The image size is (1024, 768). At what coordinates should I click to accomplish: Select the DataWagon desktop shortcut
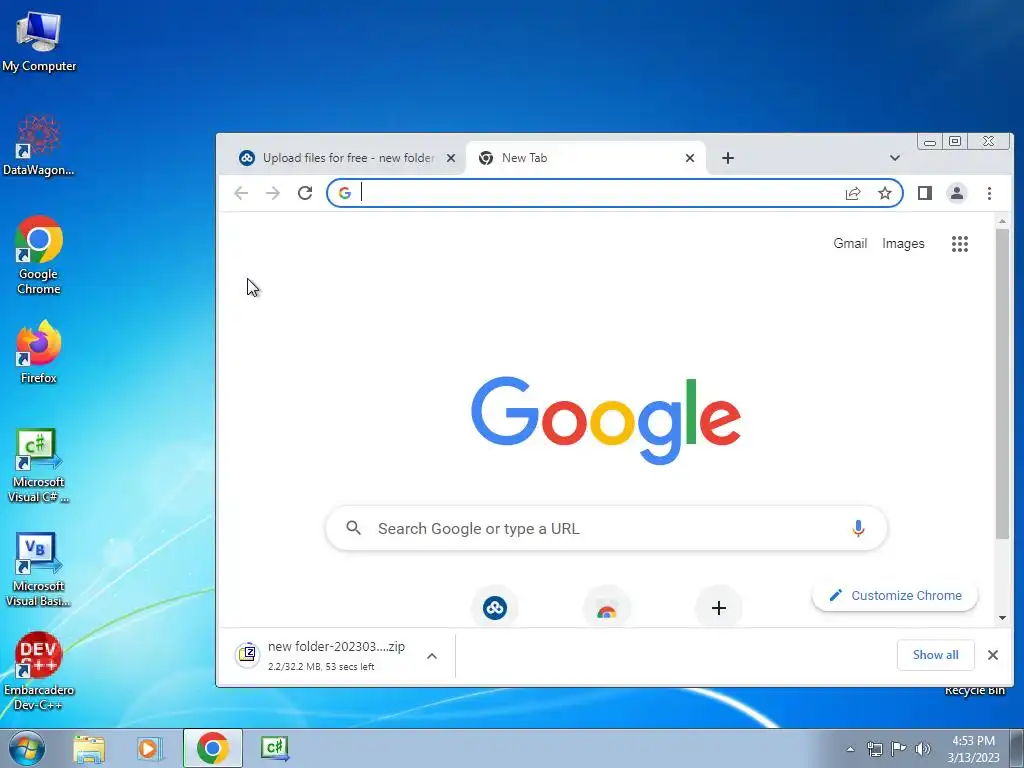click(x=39, y=145)
